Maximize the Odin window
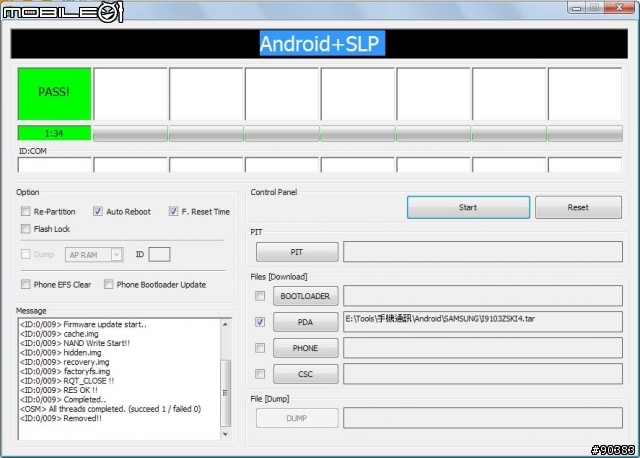 point(595,8)
